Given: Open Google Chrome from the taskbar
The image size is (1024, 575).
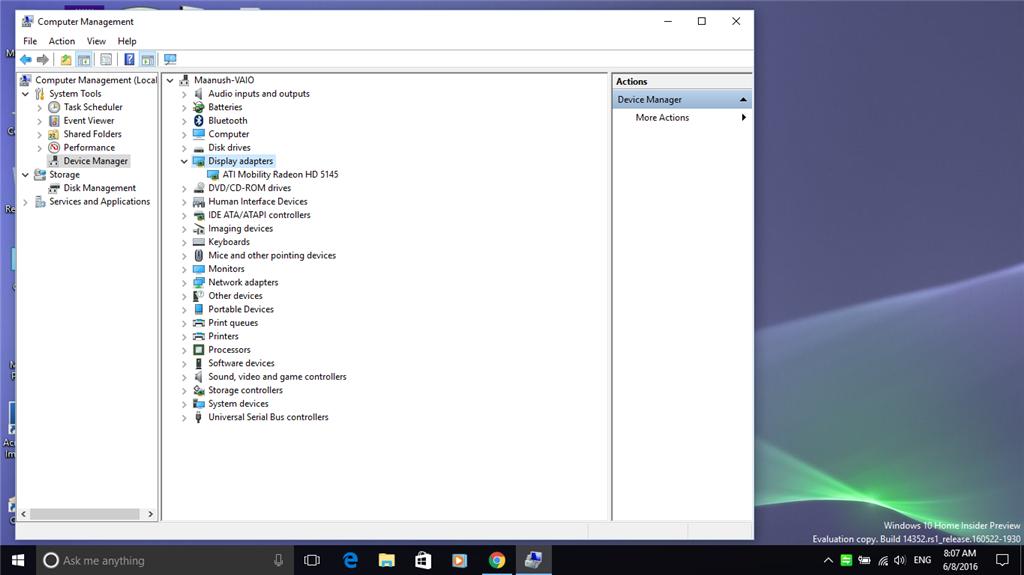Looking at the screenshot, I should [x=496, y=560].
